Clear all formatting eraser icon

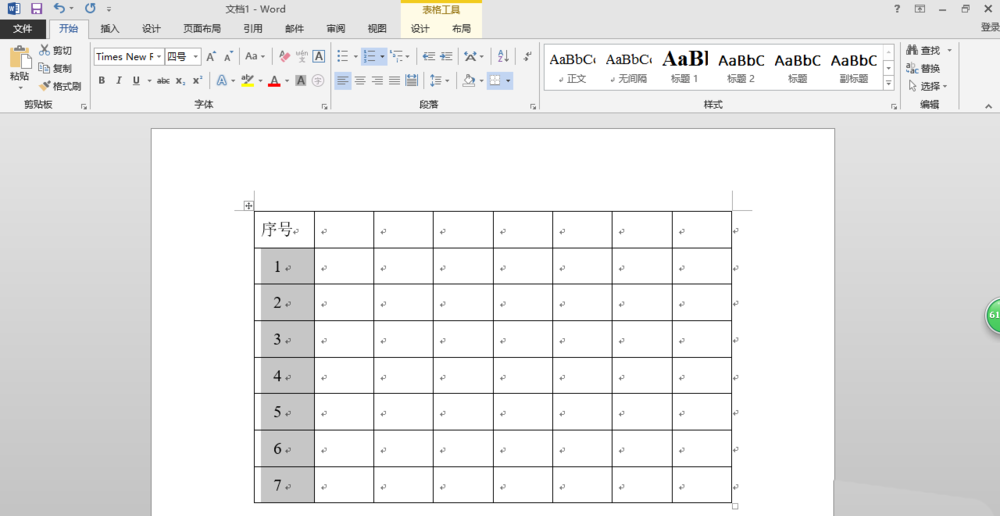point(284,57)
